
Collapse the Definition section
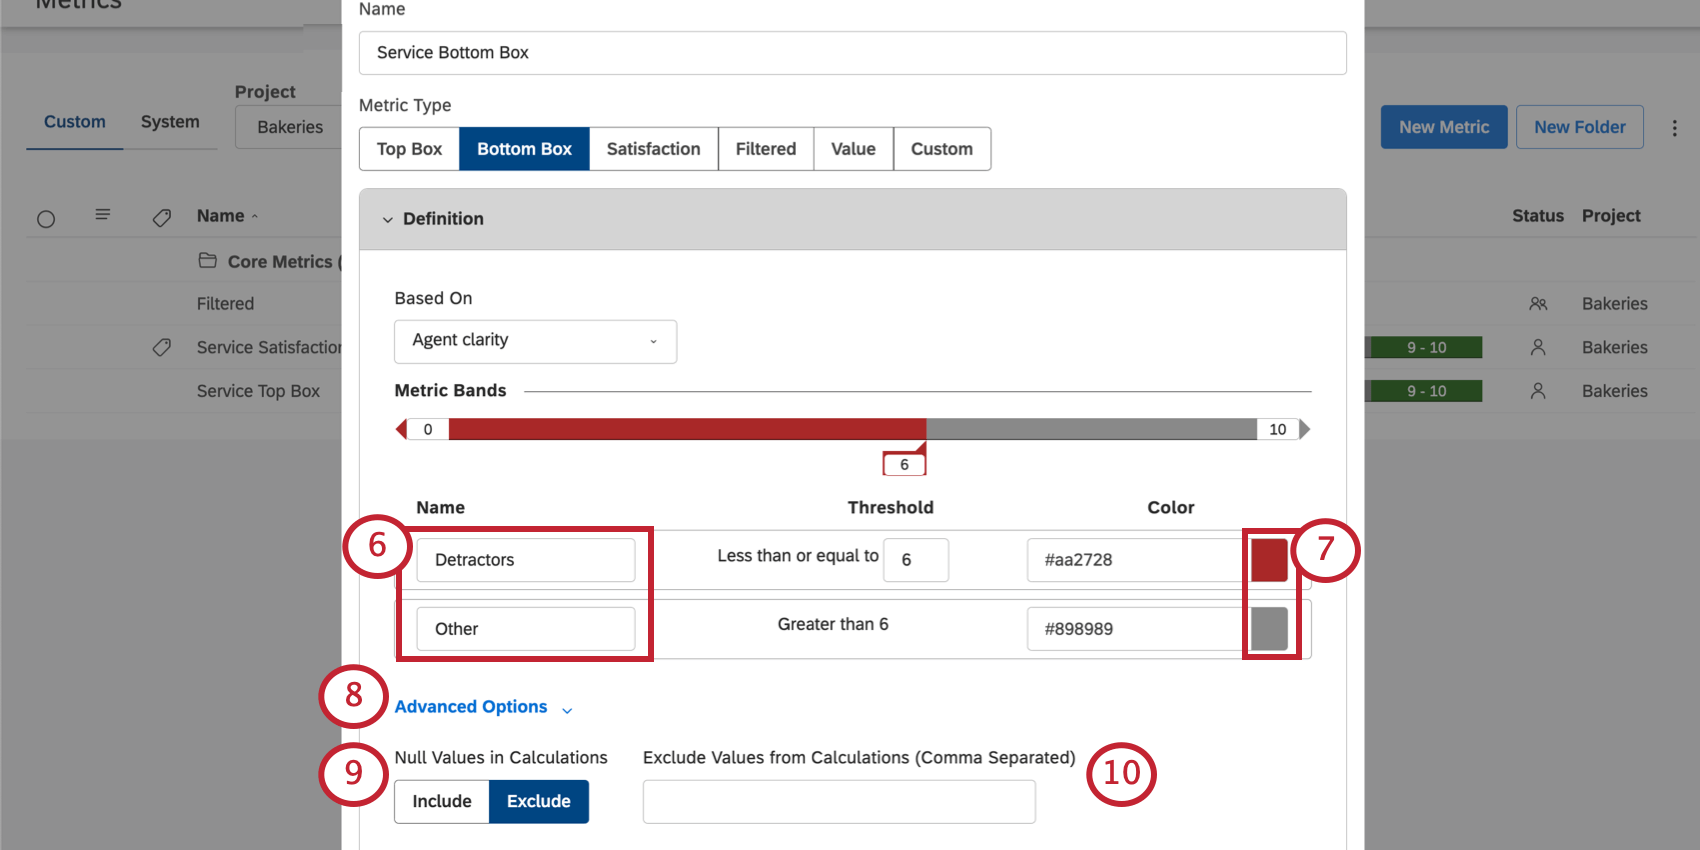388,219
